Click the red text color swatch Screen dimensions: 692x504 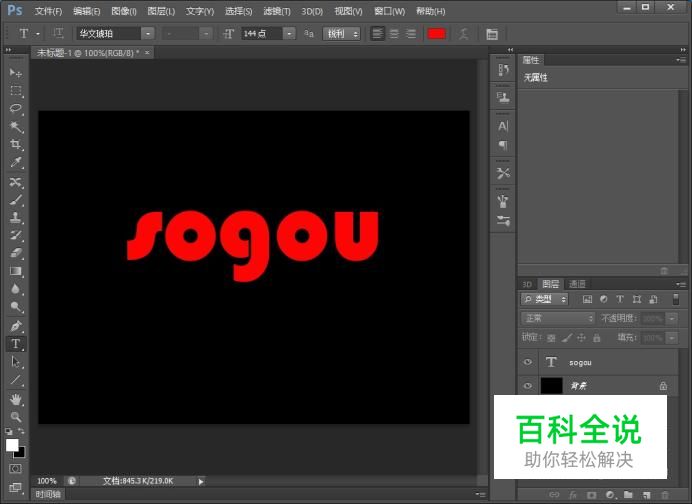click(436, 34)
